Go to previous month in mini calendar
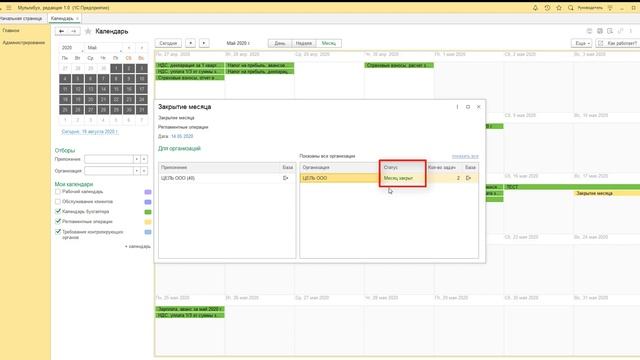 coord(129,48)
